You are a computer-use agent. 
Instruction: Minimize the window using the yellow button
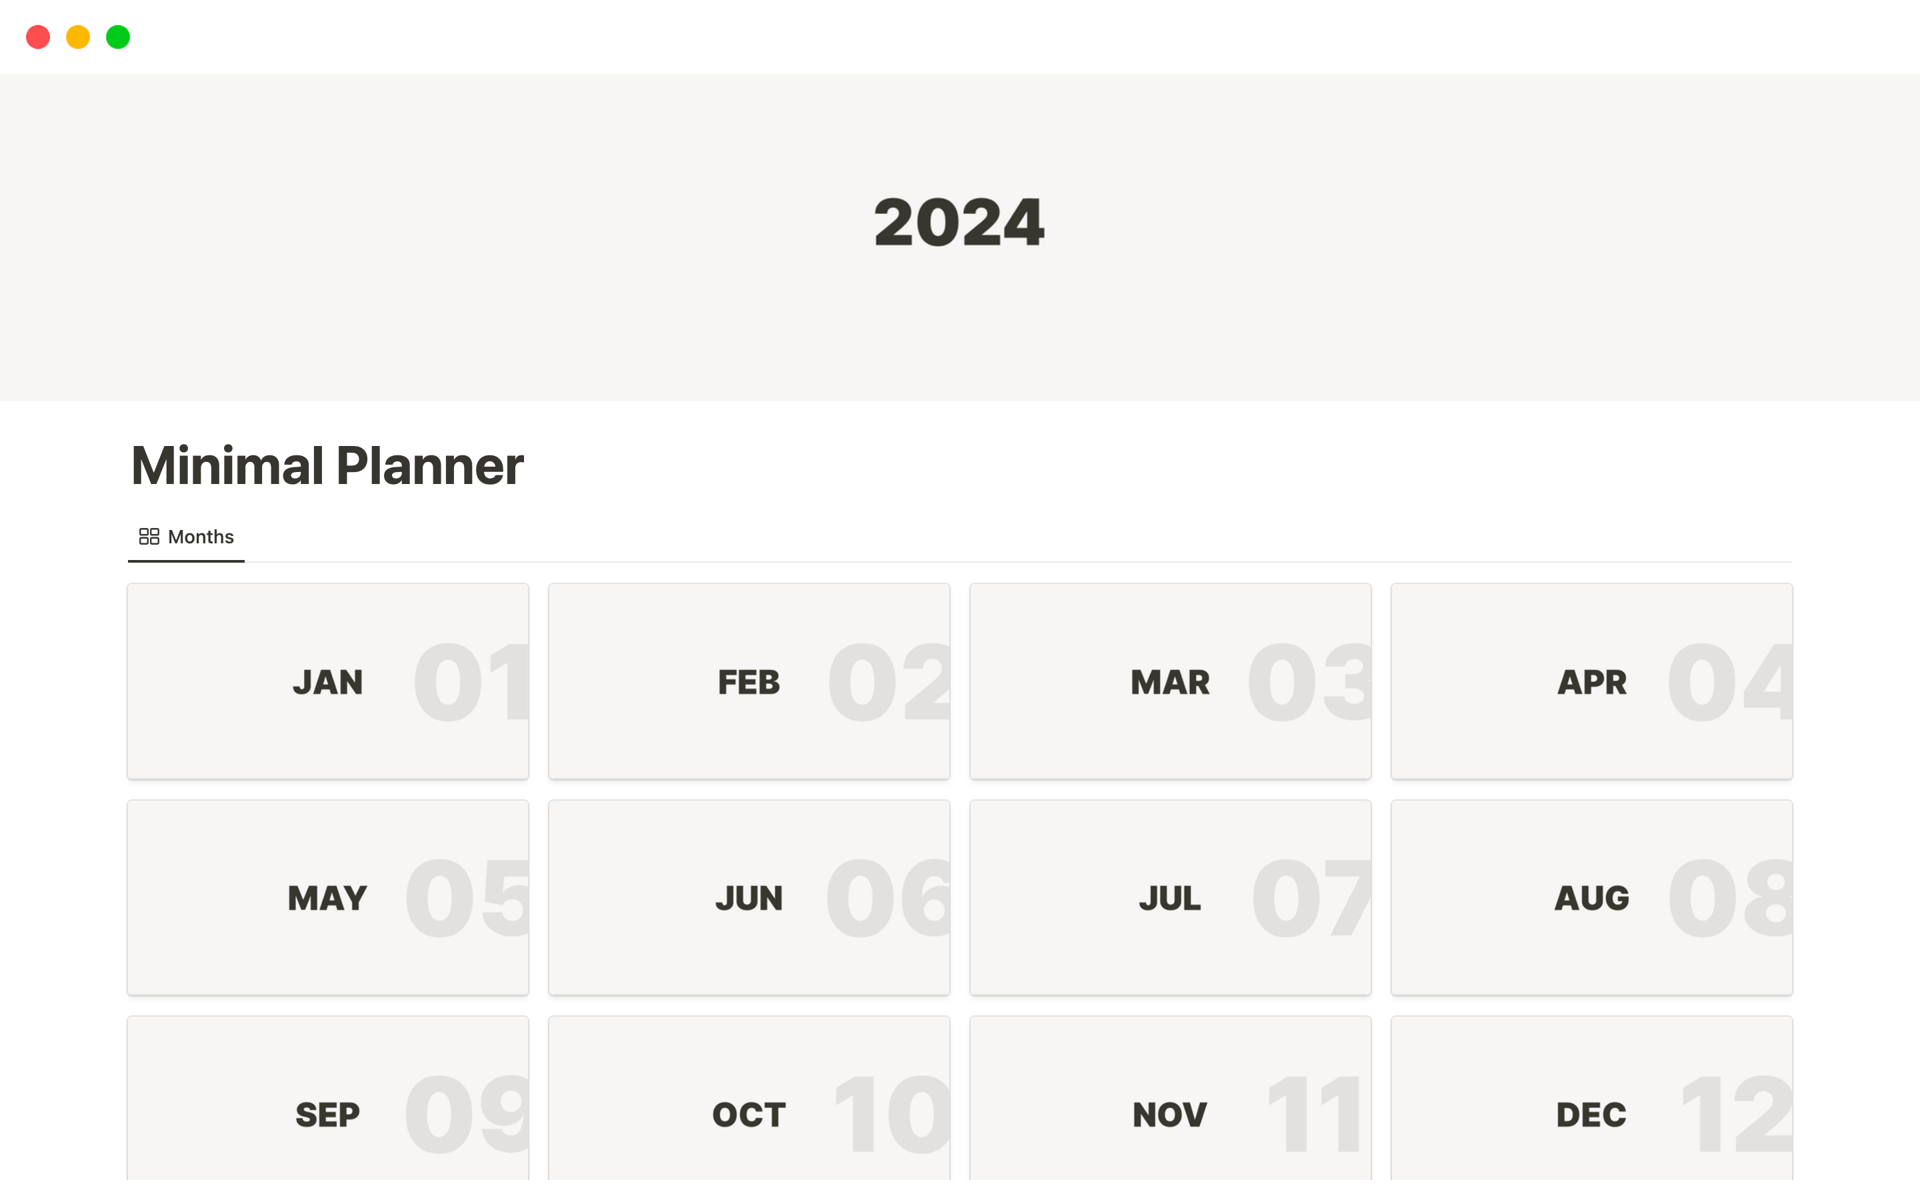point(78,37)
